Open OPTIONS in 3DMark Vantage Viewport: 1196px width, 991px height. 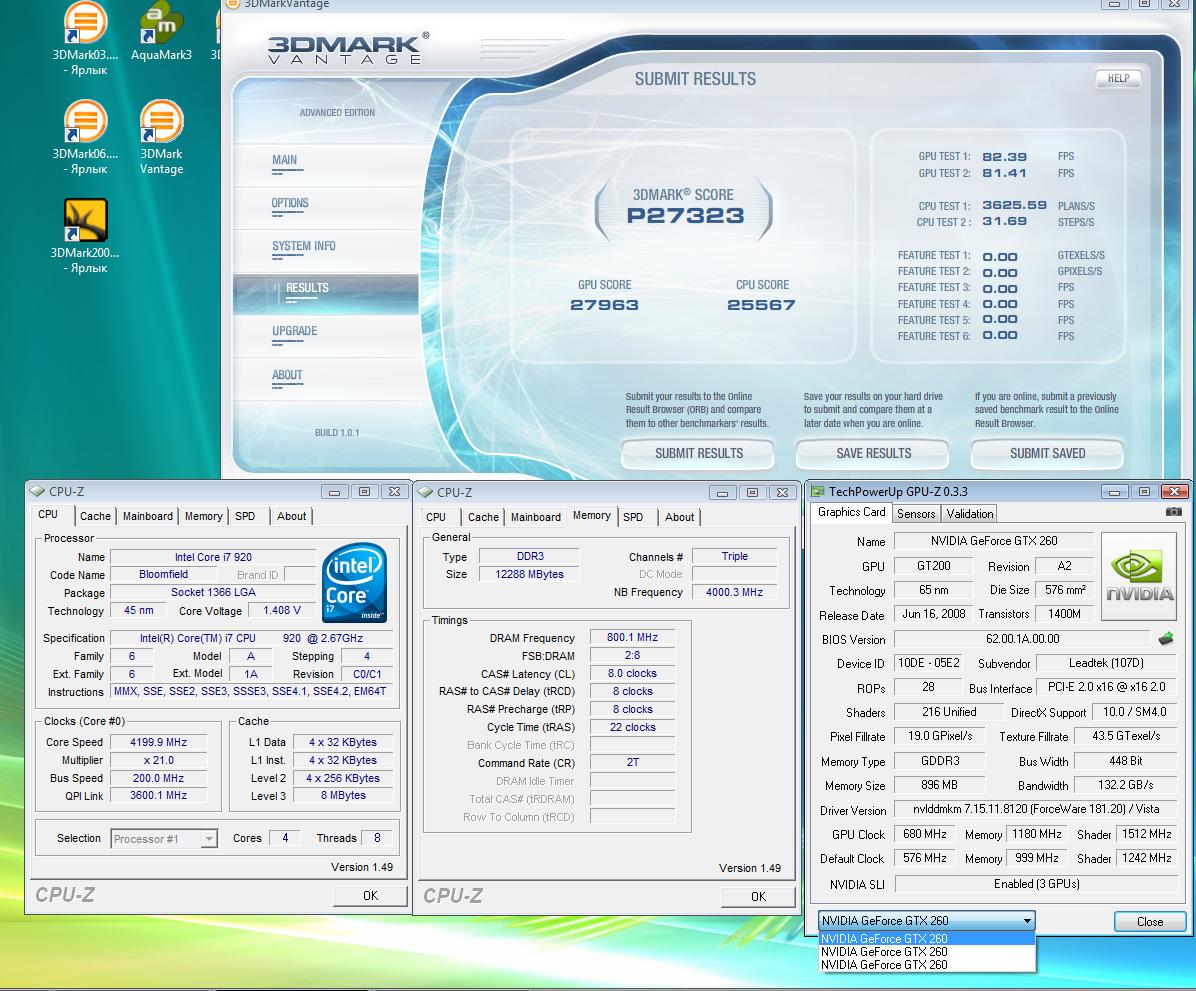pos(290,204)
